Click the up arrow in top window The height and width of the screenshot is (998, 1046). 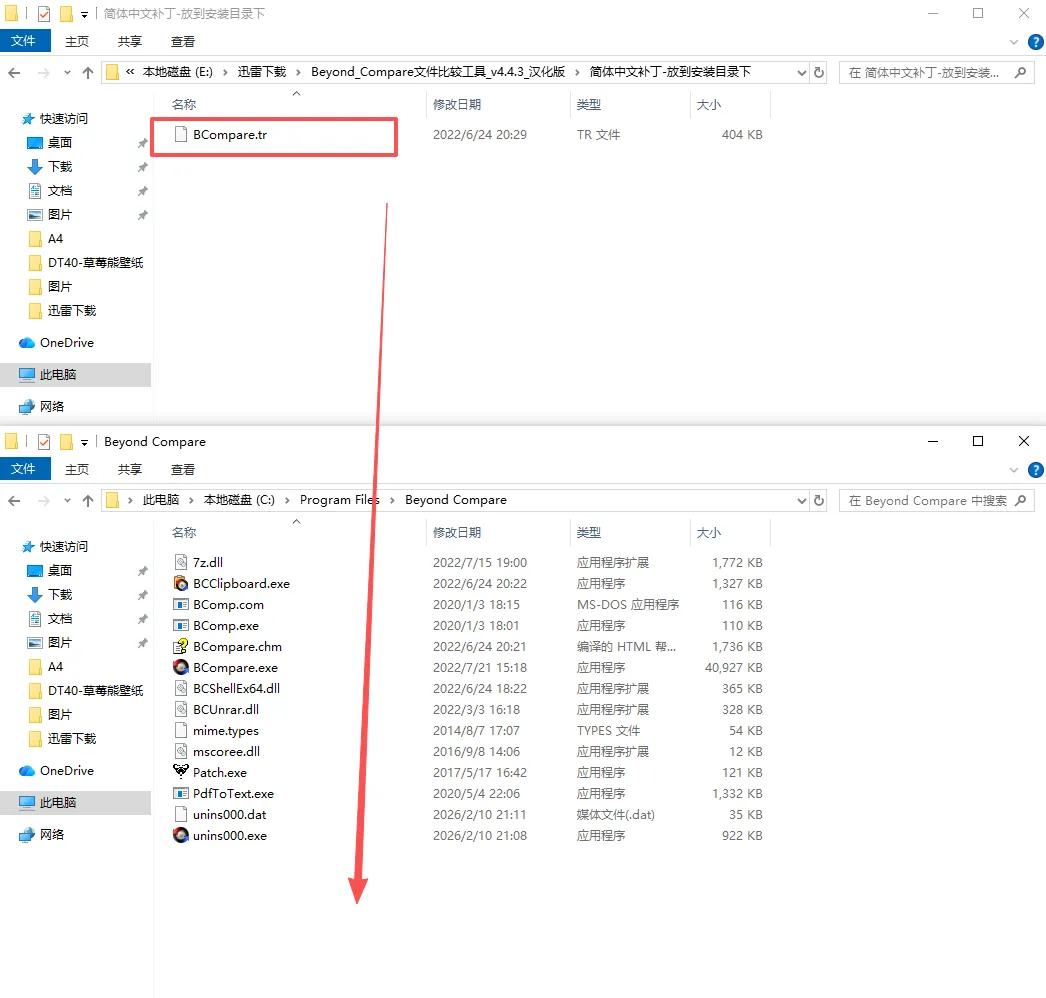pos(87,73)
